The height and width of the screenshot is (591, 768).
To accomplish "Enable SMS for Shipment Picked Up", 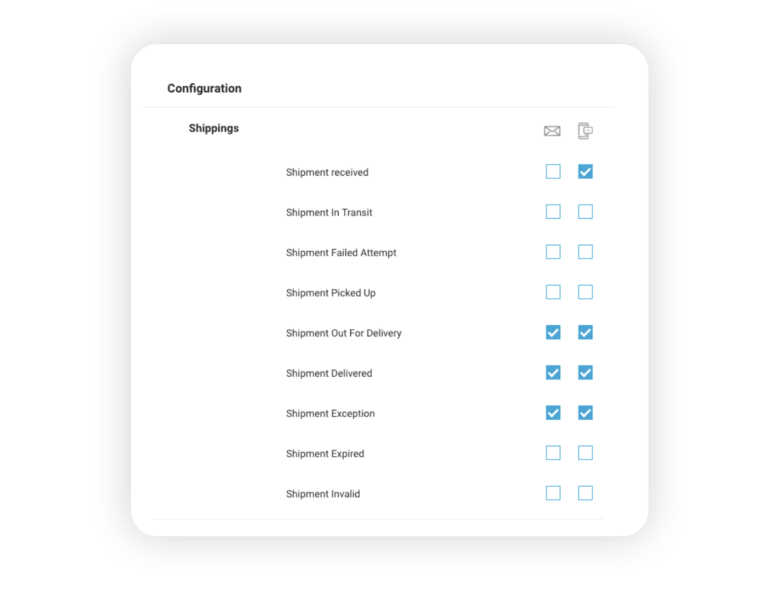I will 585,292.
